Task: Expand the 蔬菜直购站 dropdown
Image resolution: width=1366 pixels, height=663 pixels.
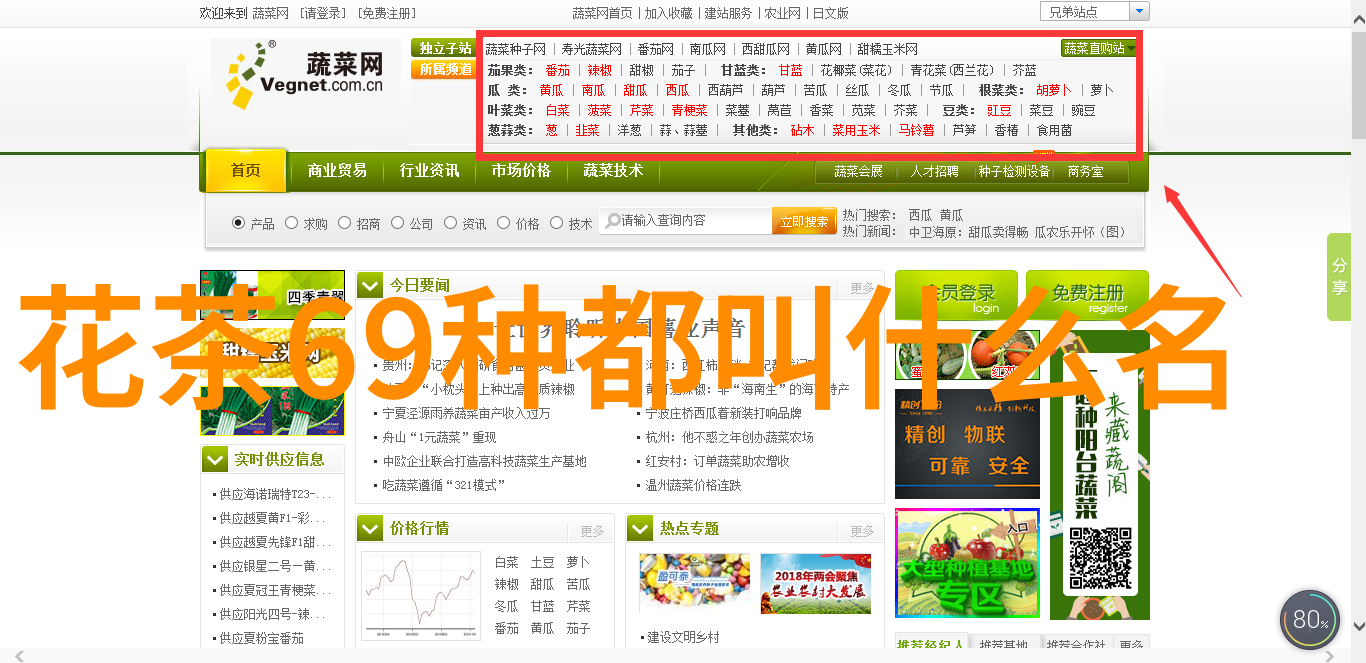Action: pyautogui.click(x=1098, y=48)
